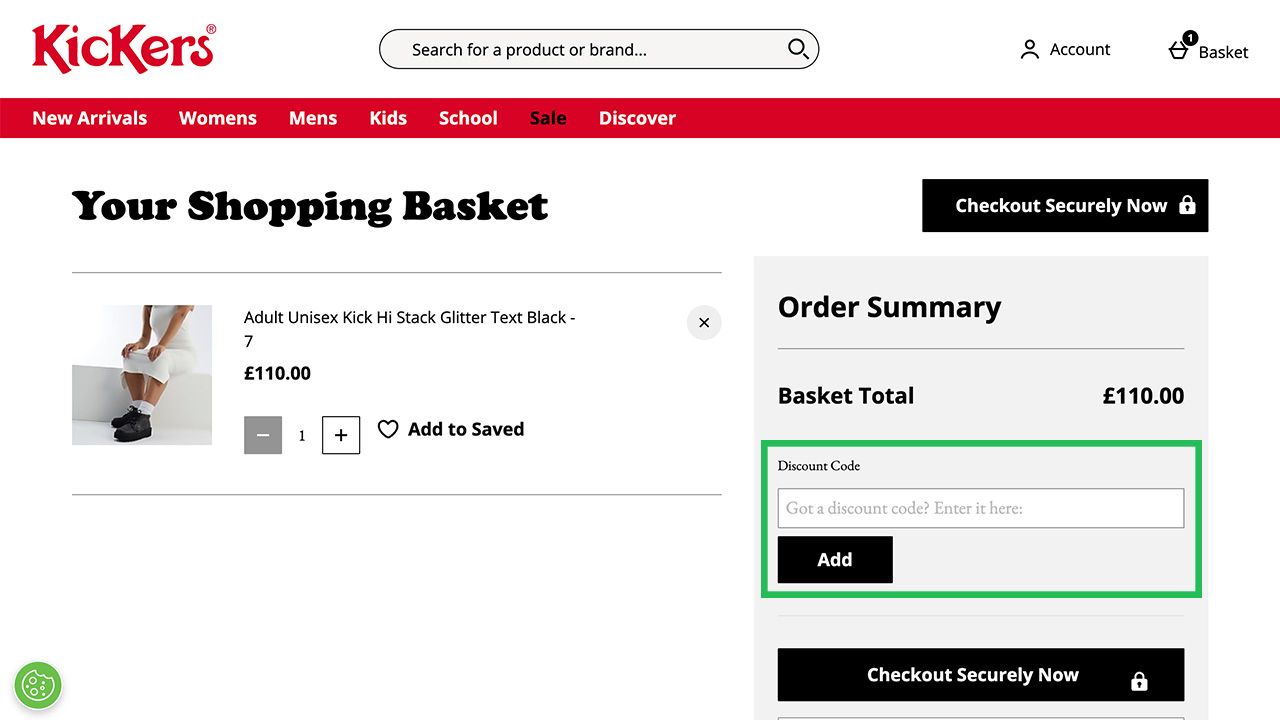1280x720 pixels.
Task: Open the Kids menu
Action: click(388, 118)
